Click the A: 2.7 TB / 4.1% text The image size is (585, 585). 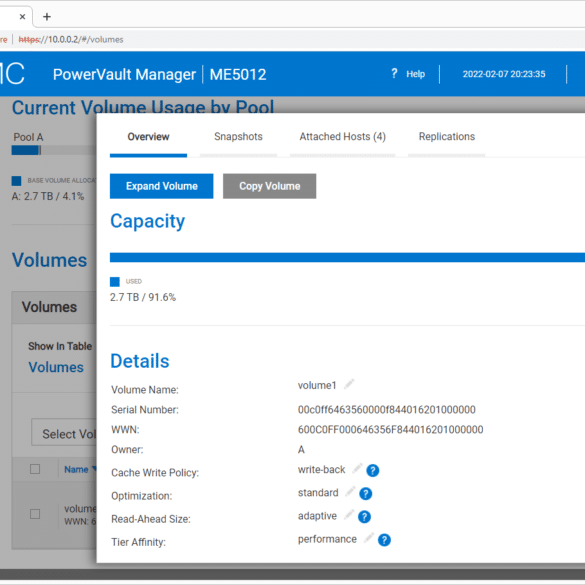[x=48, y=196]
